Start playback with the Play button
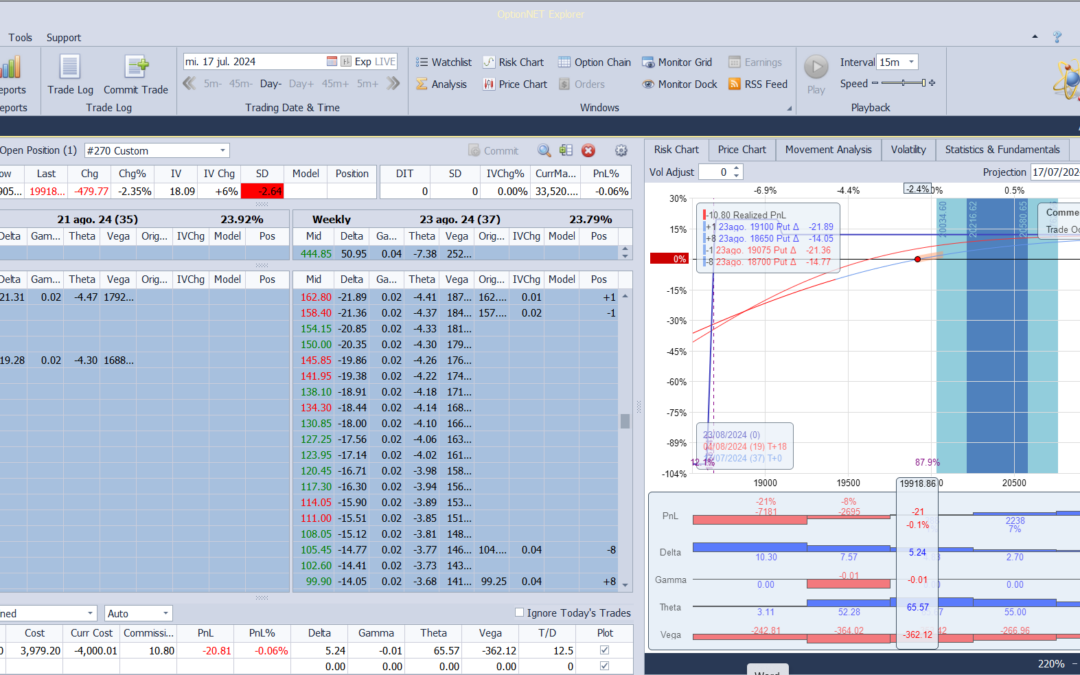This screenshot has width=1080, height=675. pos(816,74)
